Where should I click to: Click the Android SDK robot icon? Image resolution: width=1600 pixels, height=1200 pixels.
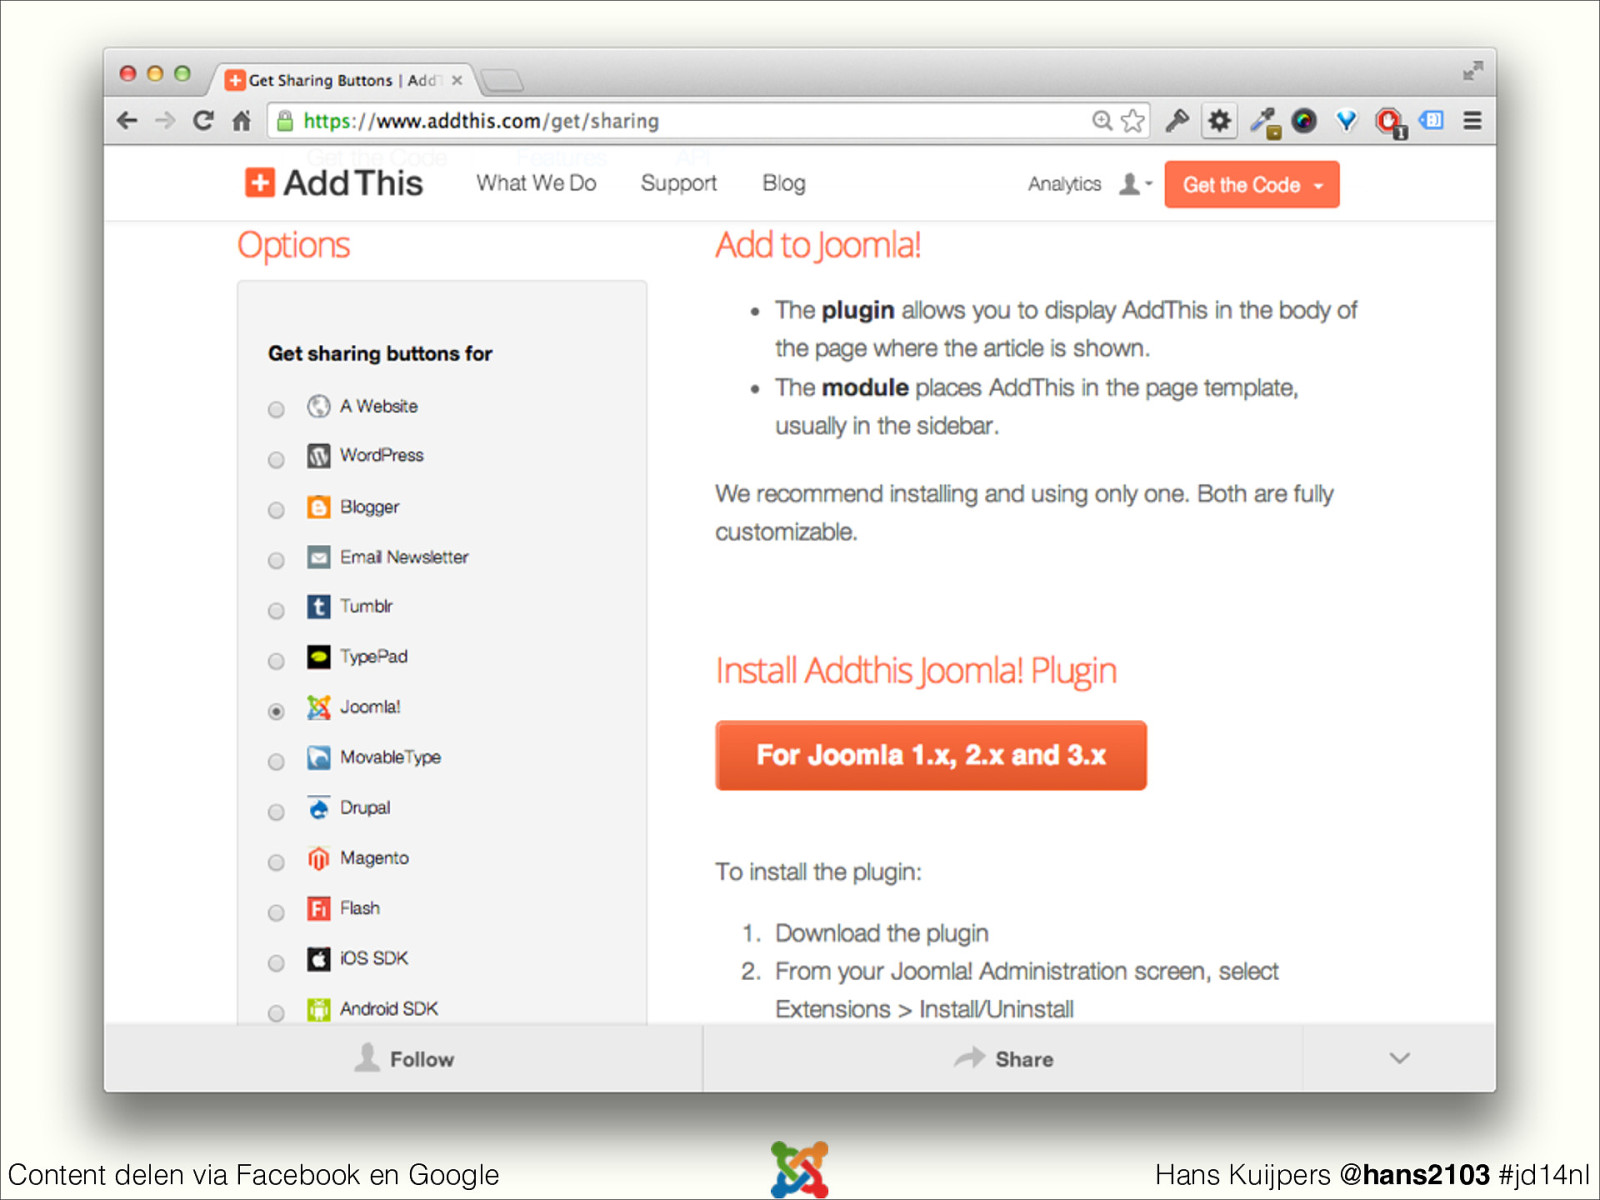tap(318, 1010)
